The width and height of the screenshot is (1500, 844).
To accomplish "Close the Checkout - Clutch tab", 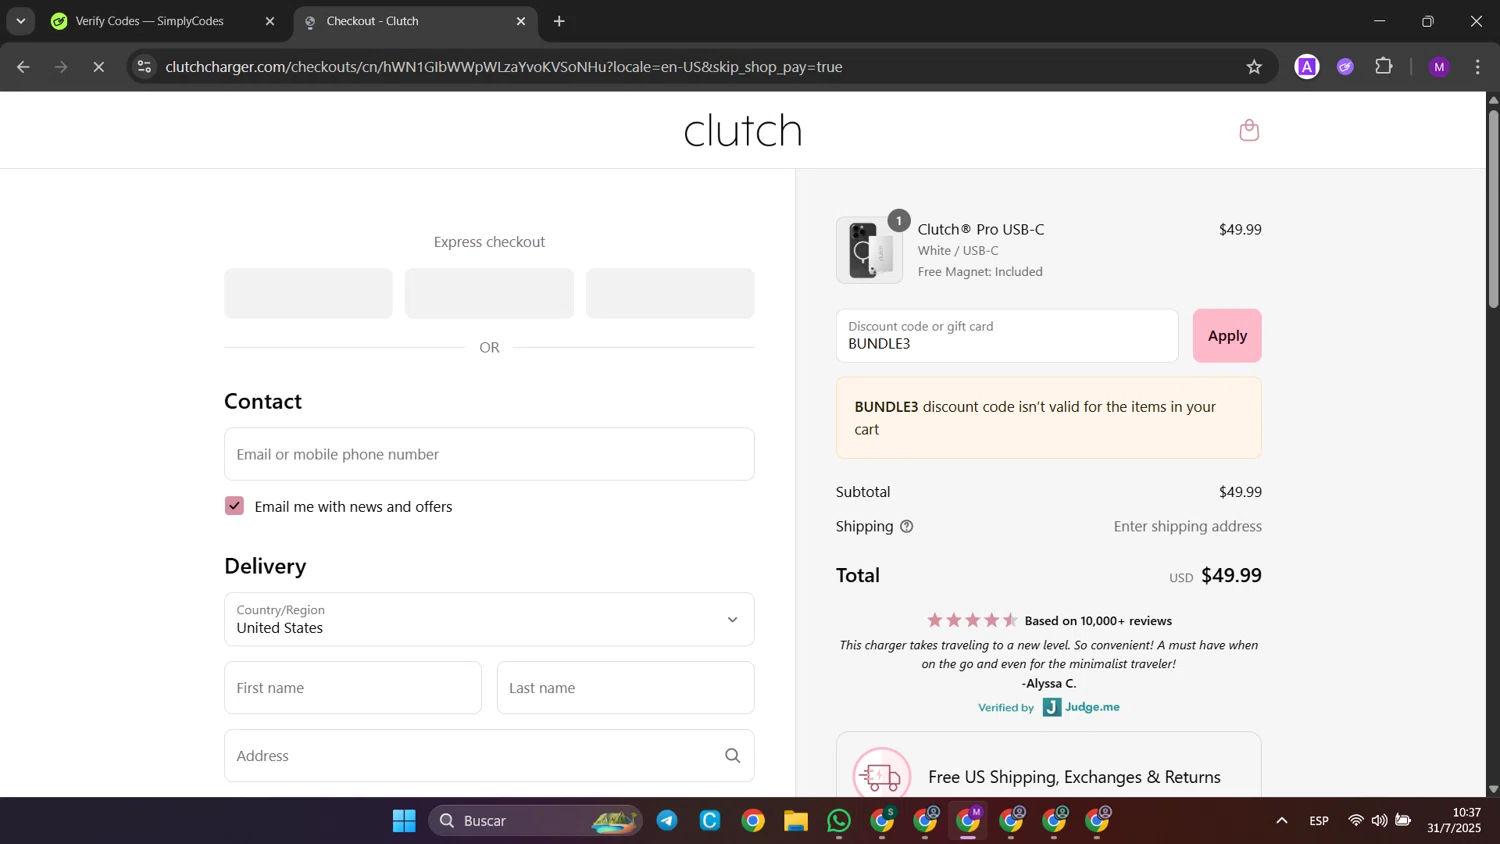I will [x=521, y=21].
